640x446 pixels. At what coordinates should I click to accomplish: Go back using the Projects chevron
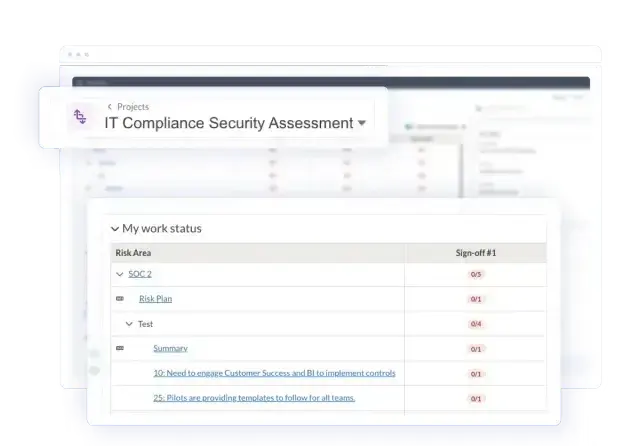pos(109,106)
